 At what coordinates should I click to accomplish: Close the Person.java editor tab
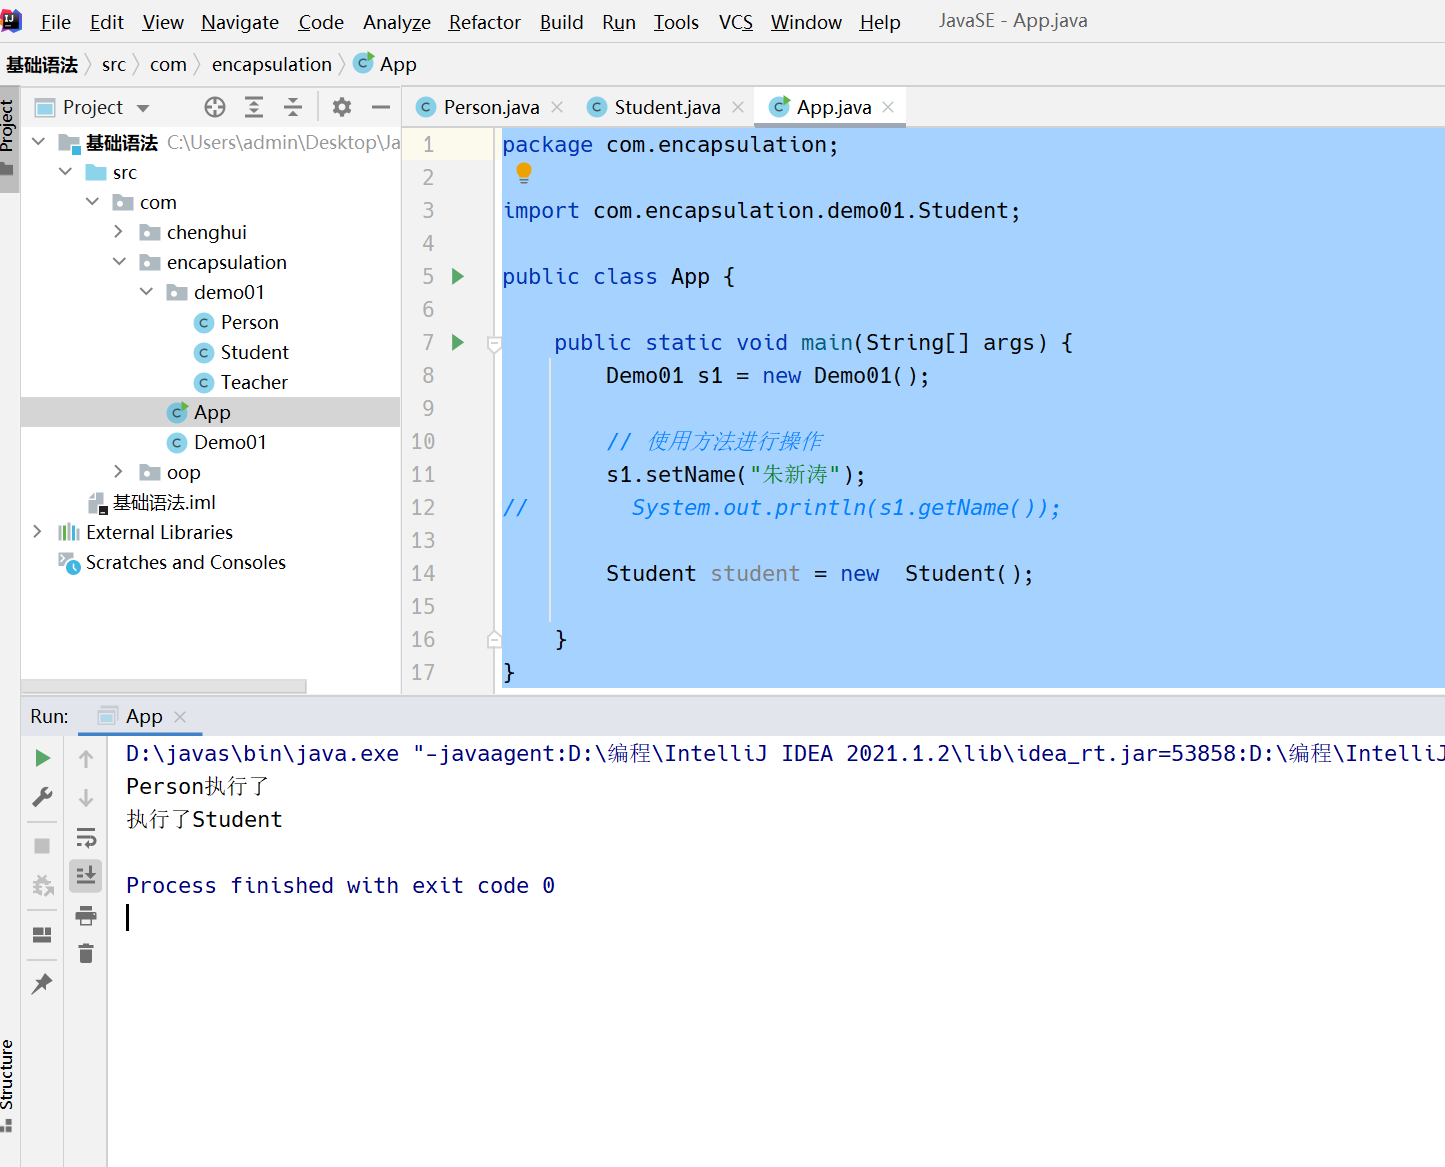tap(557, 107)
